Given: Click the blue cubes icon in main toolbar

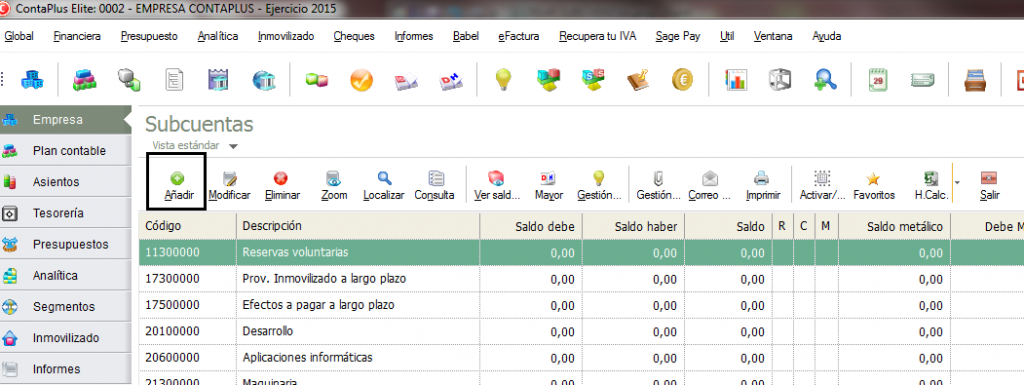Looking at the screenshot, I should tap(31, 80).
